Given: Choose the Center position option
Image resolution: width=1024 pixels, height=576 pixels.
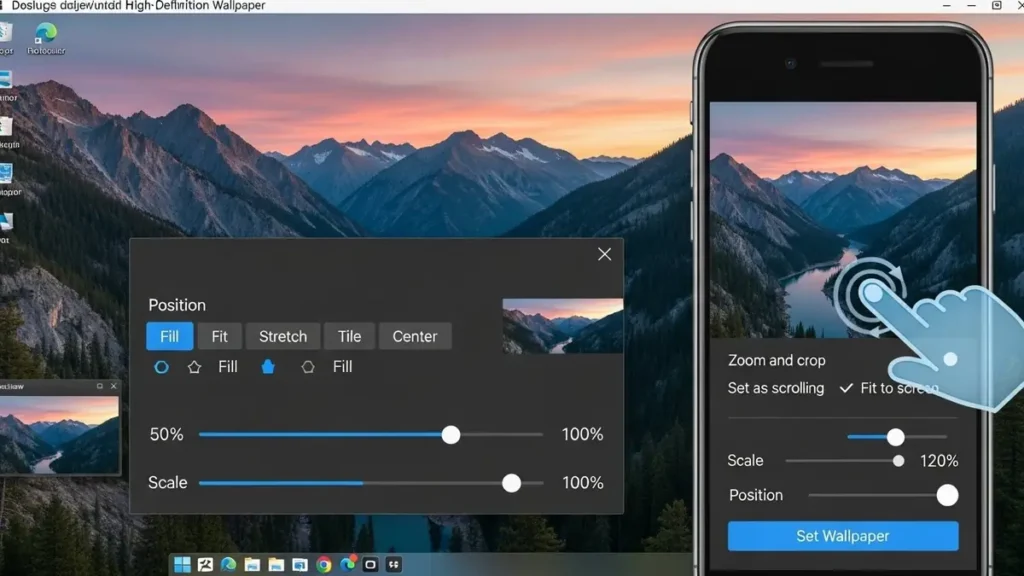Looking at the screenshot, I should click(415, 336).
